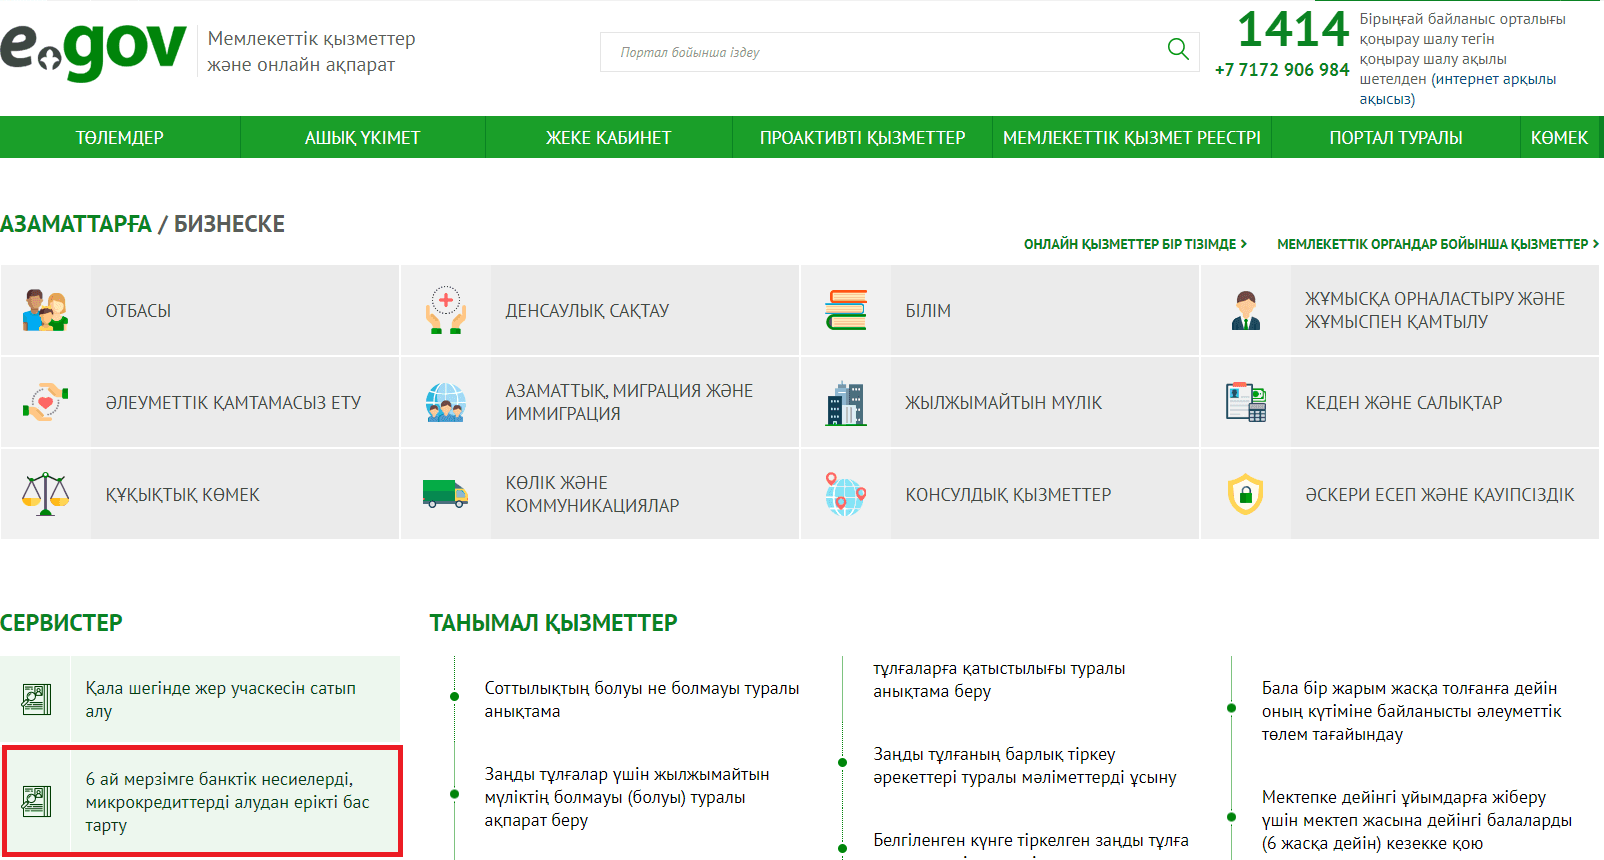Open Заңды тұлғаның барлық тіркеу әрекеттері link

[1025, 766]
